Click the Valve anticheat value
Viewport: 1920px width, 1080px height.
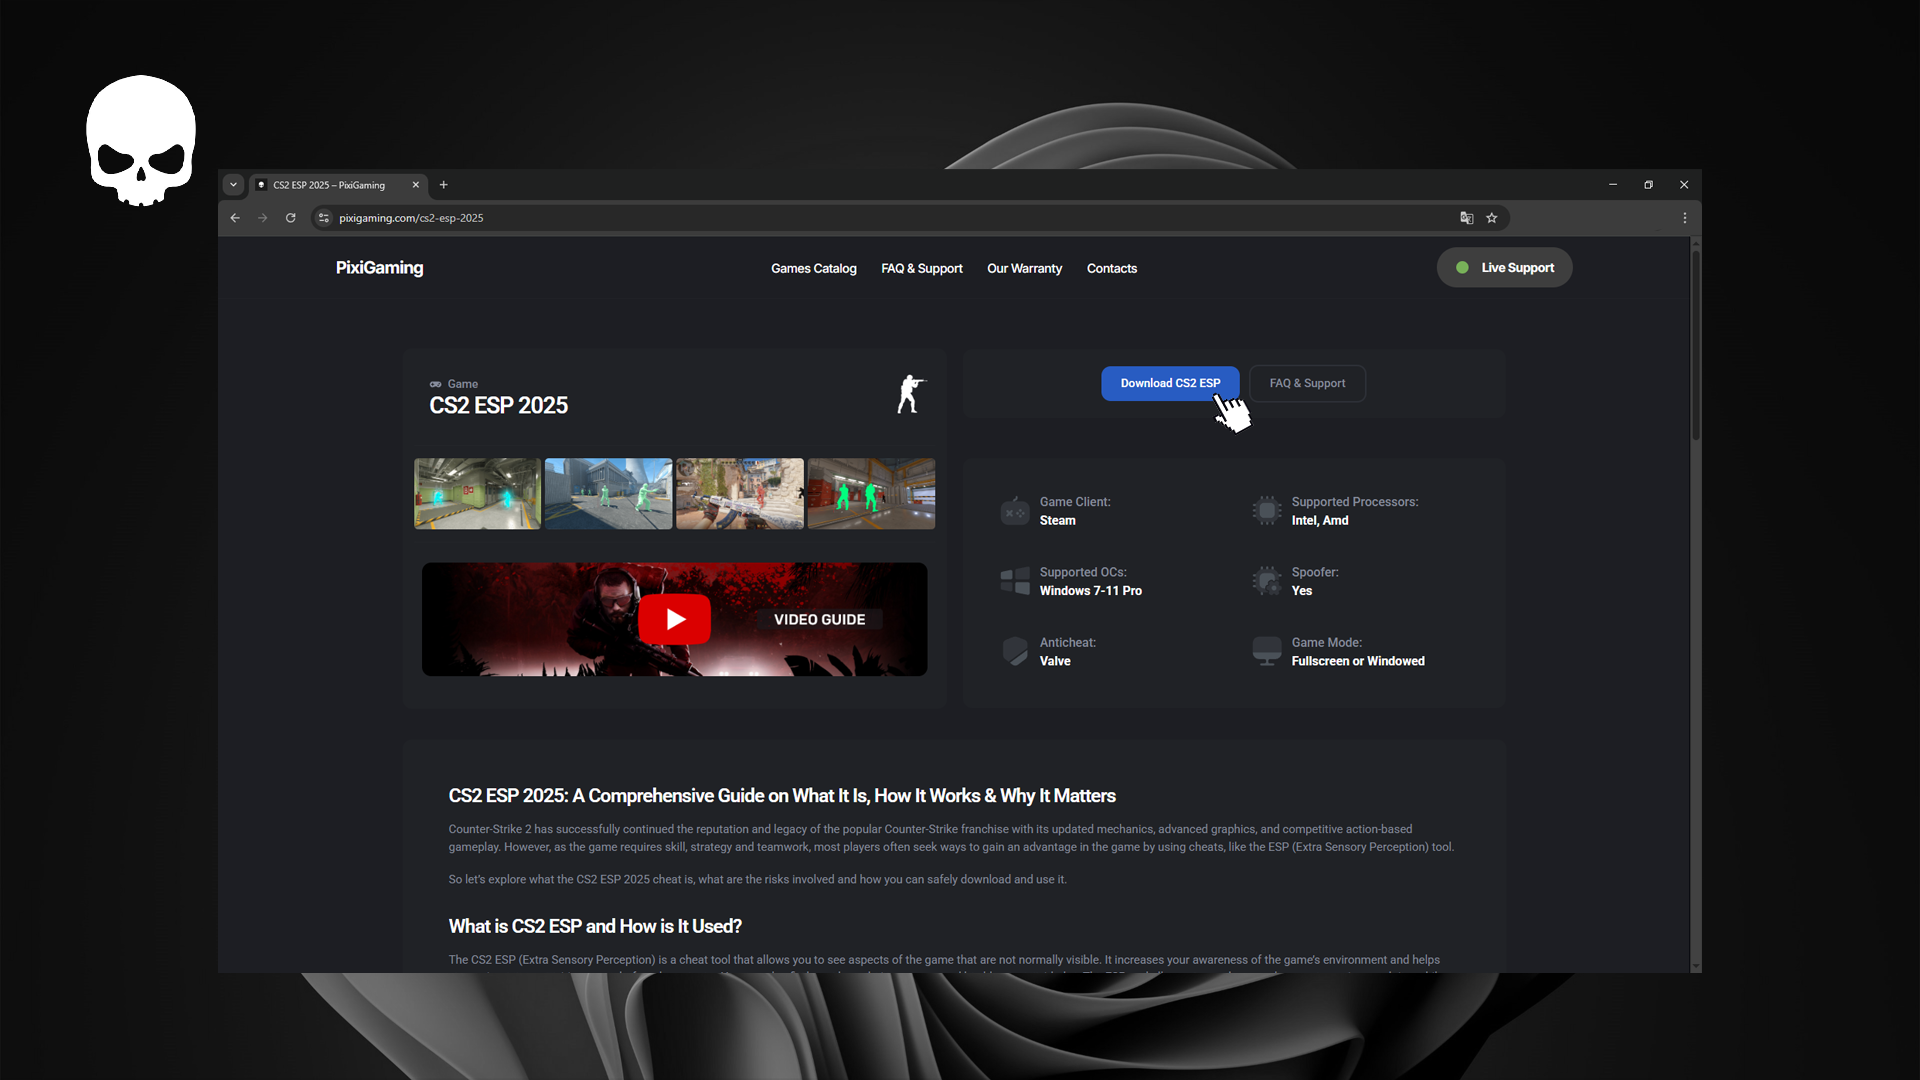click(1054, 661)
